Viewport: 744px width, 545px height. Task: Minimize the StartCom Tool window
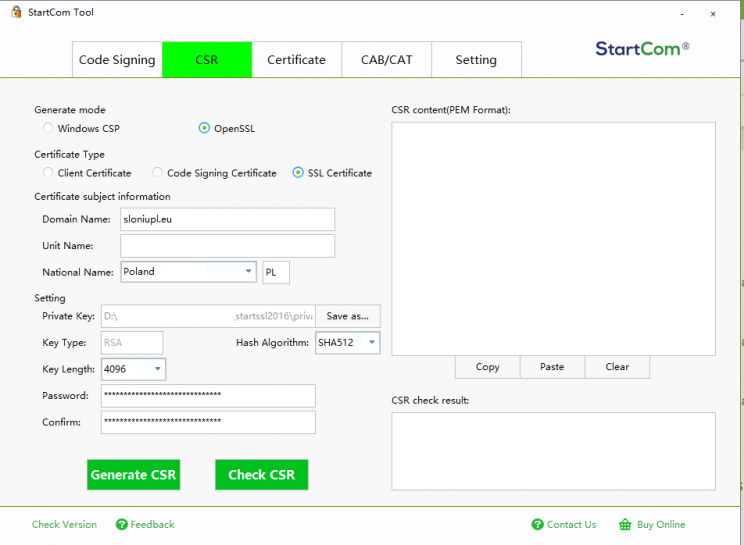pyautogui.click(x=682, y=14)
